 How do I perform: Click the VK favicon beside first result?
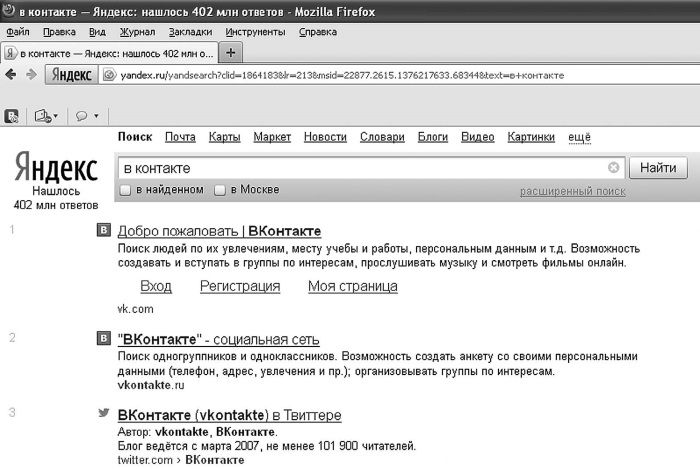click(x=102, y=231)
